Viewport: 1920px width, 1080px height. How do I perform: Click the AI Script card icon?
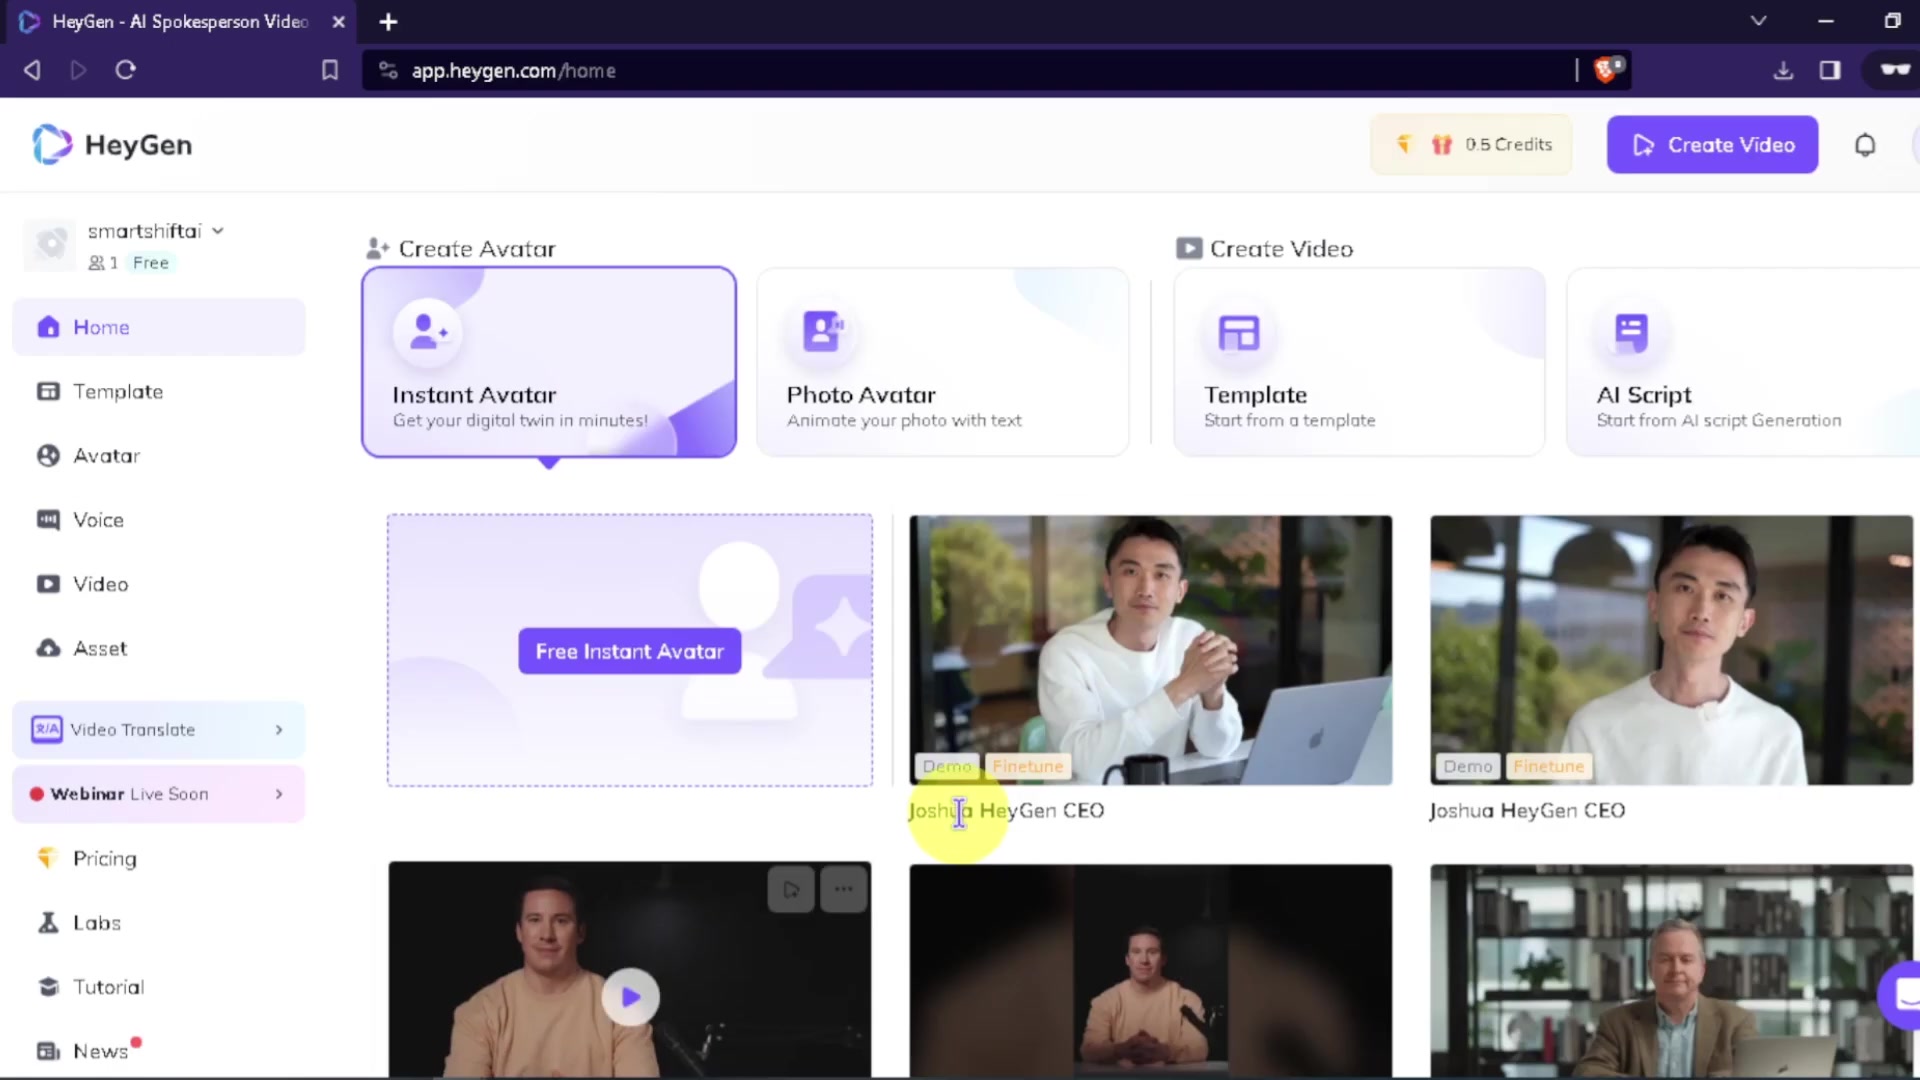1631,332
